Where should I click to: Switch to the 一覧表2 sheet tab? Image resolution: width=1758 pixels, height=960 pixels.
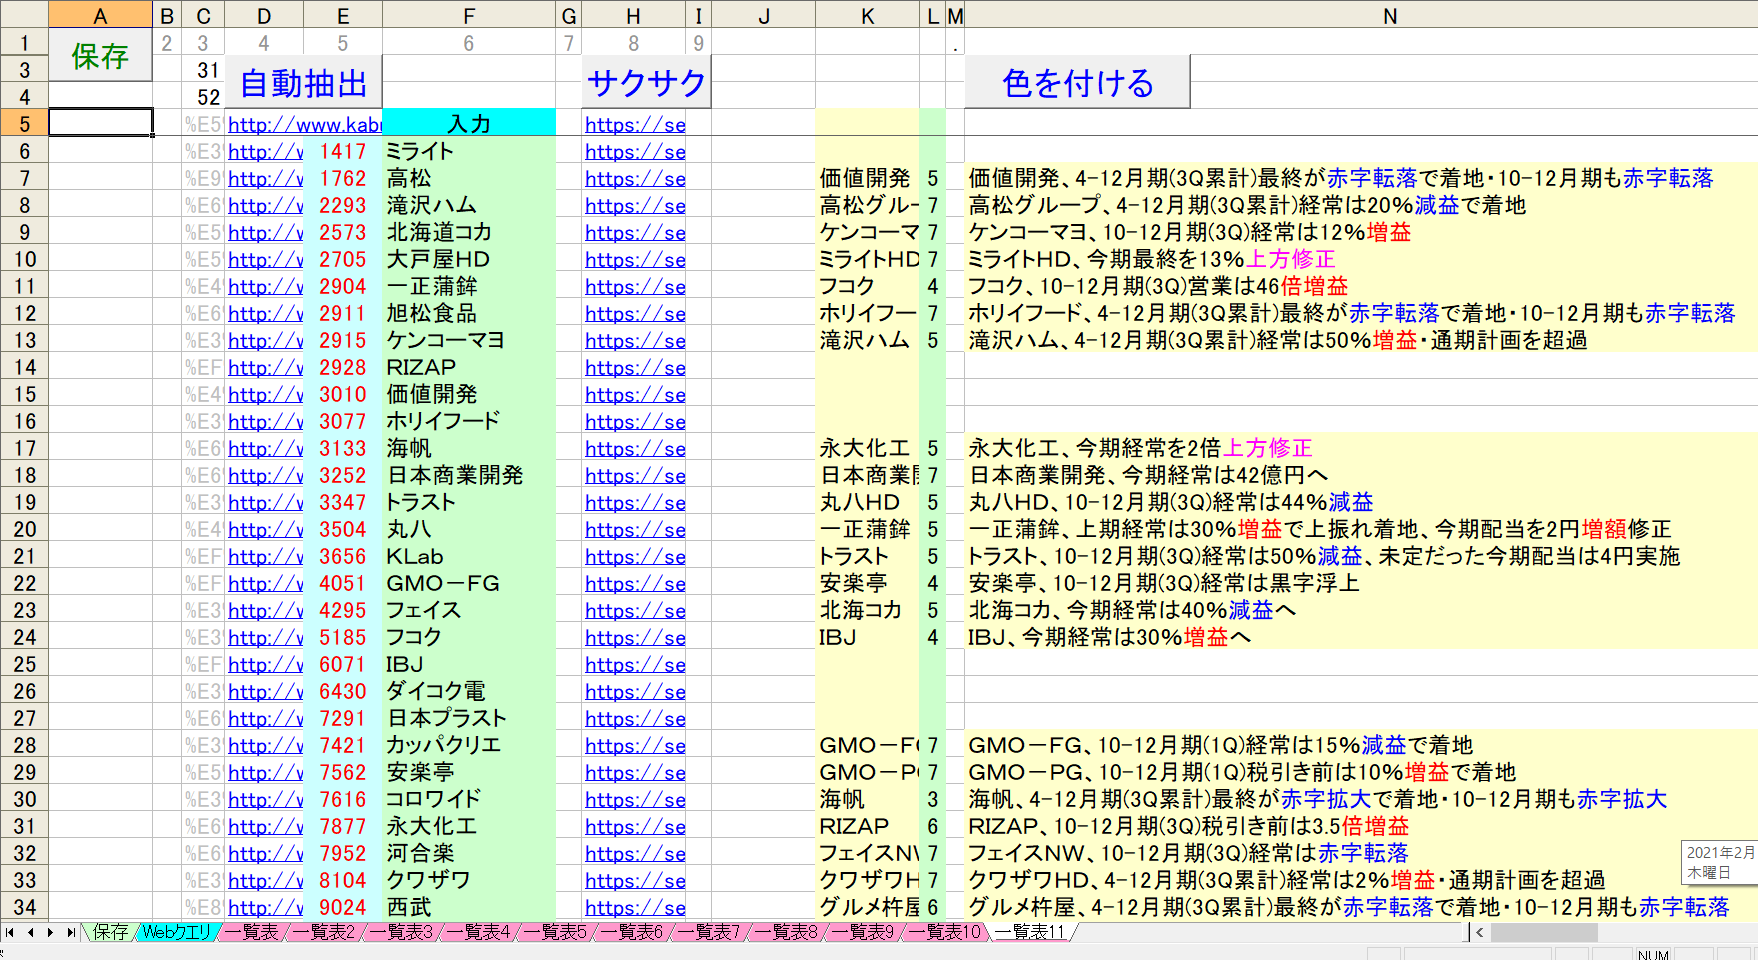[x=325, y=932]
